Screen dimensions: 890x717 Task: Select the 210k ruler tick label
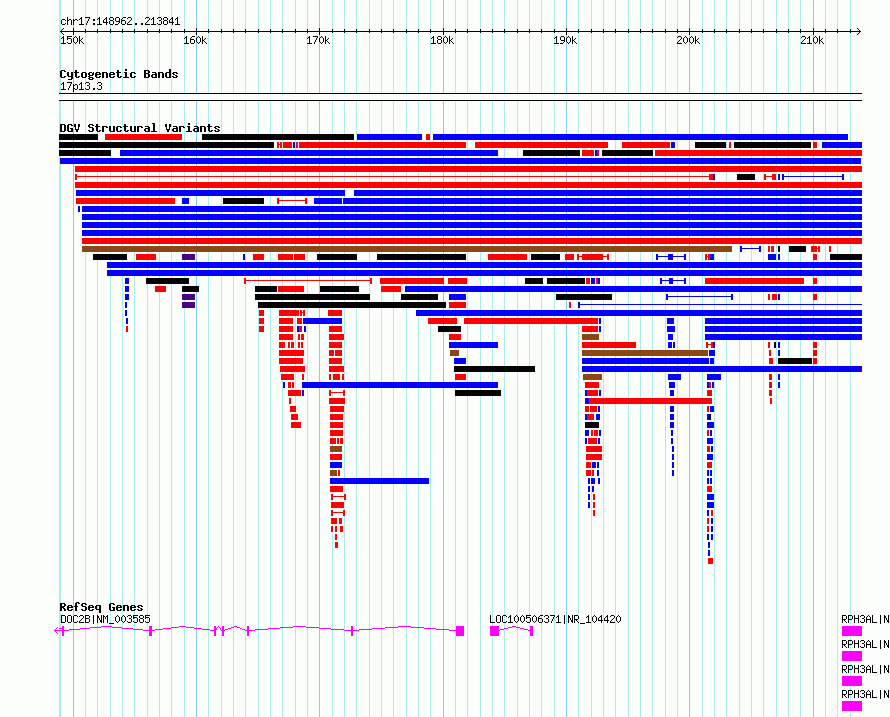812,40
